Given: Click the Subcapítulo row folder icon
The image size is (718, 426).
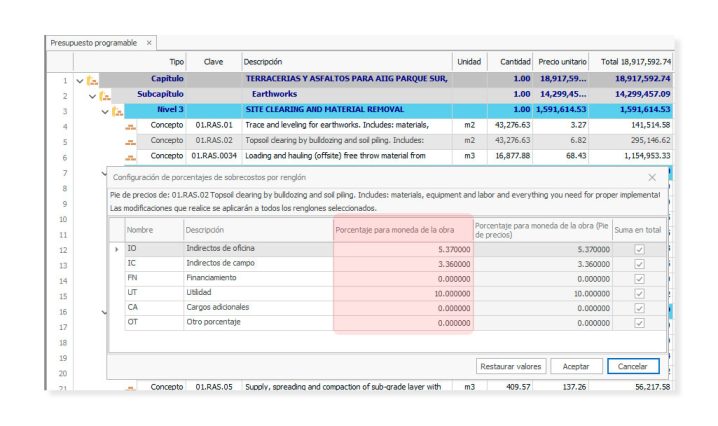Looking at the screenshot, I should coord(105,96).
